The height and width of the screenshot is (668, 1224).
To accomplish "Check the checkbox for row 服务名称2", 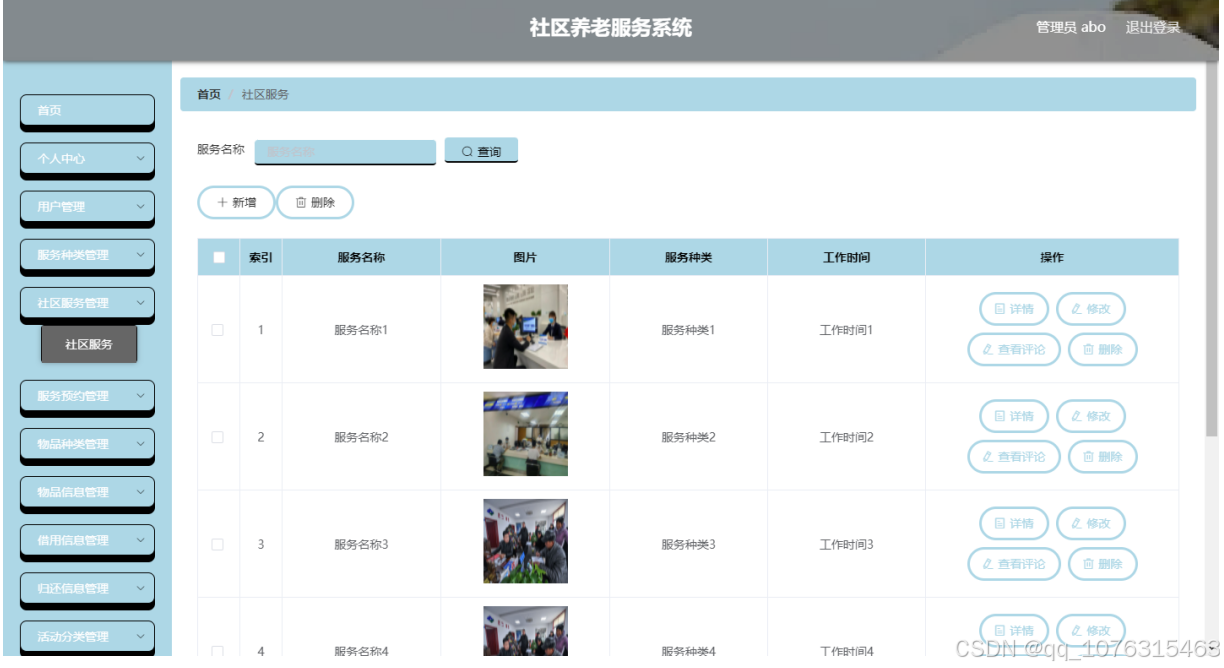I will (217, 437).
